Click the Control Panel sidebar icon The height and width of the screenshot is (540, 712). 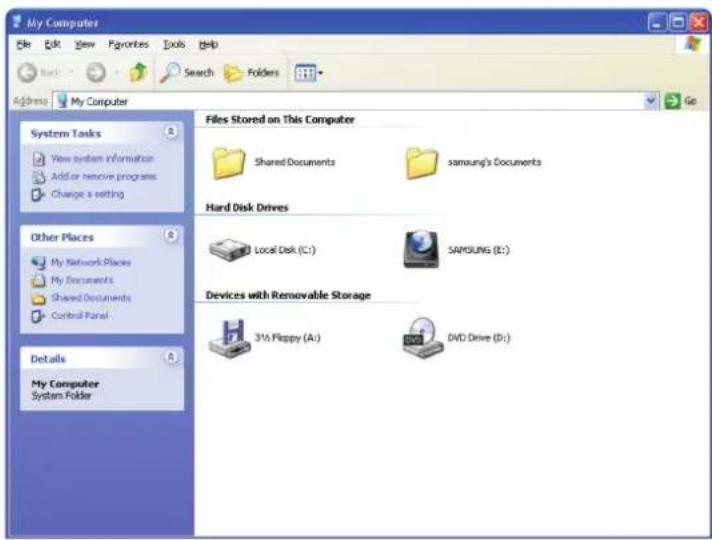click(x=38, y=316)
